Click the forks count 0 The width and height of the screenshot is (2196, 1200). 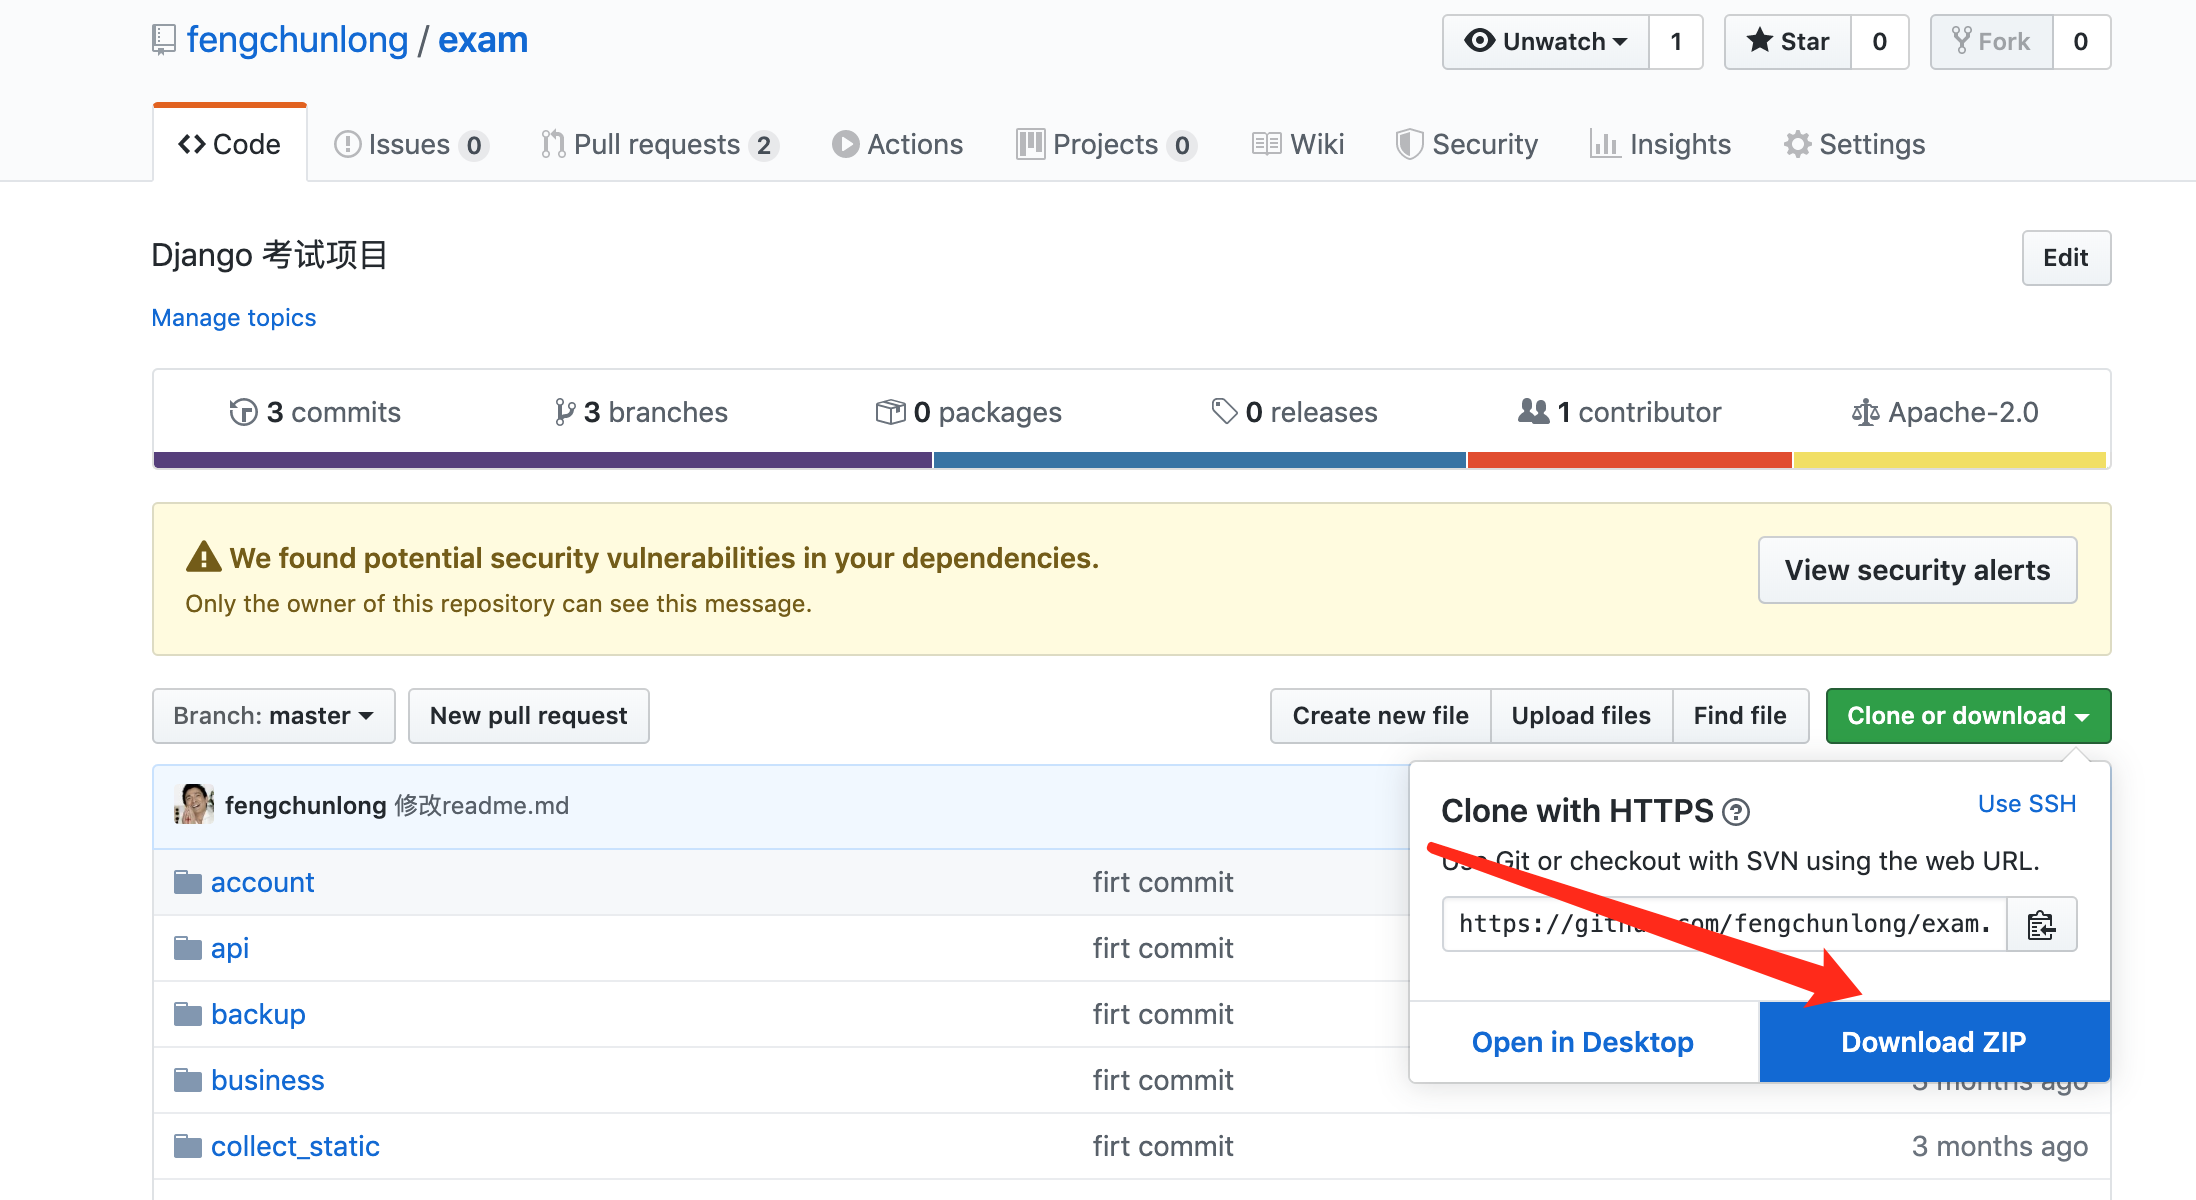point(2081,42)
